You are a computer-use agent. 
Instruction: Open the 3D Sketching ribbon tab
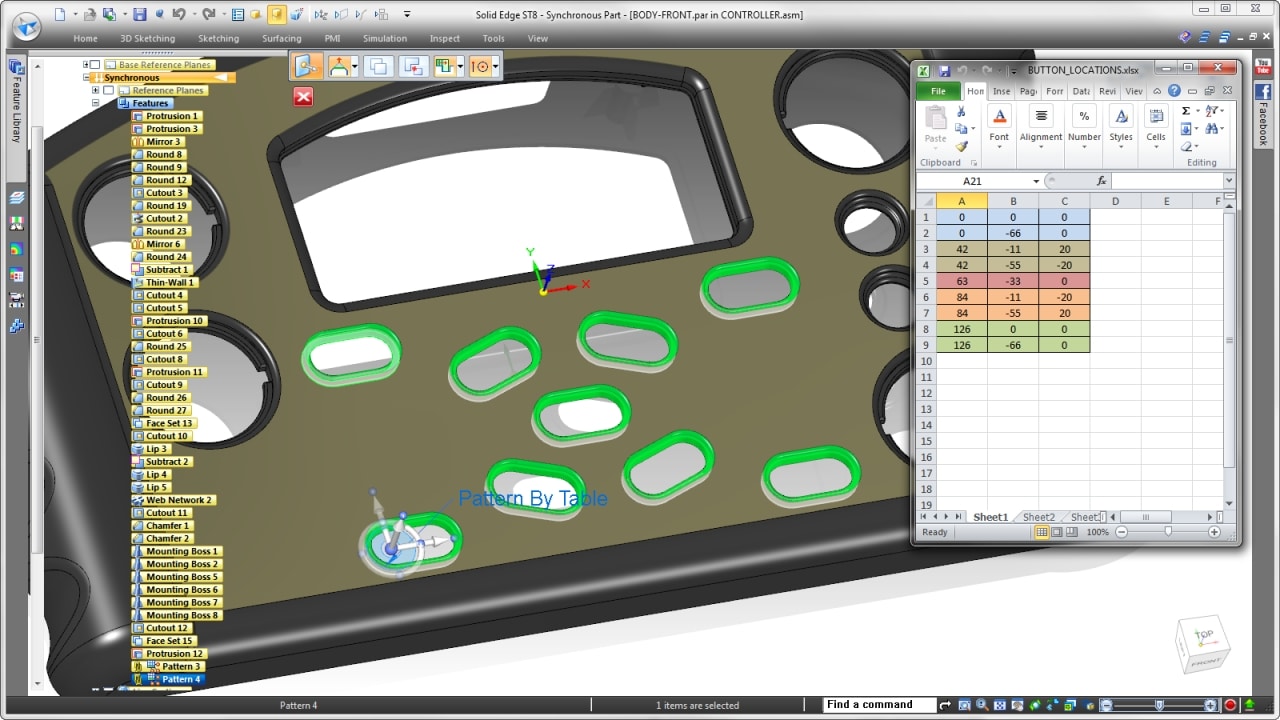[147, 38]
